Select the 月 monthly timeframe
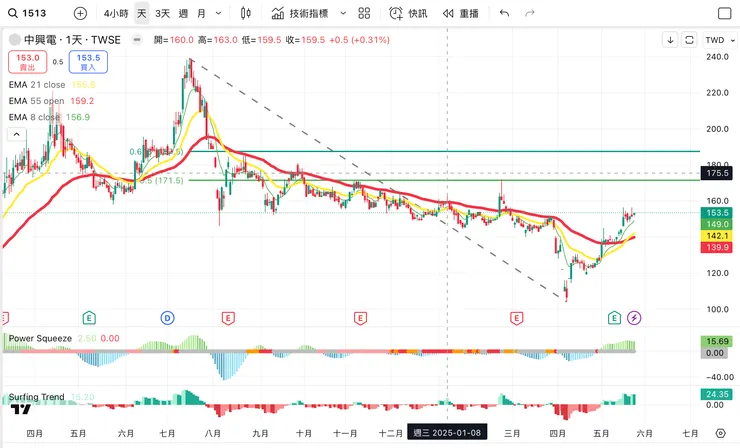This screenshot has height=448, width=740. tap(201, 13)
